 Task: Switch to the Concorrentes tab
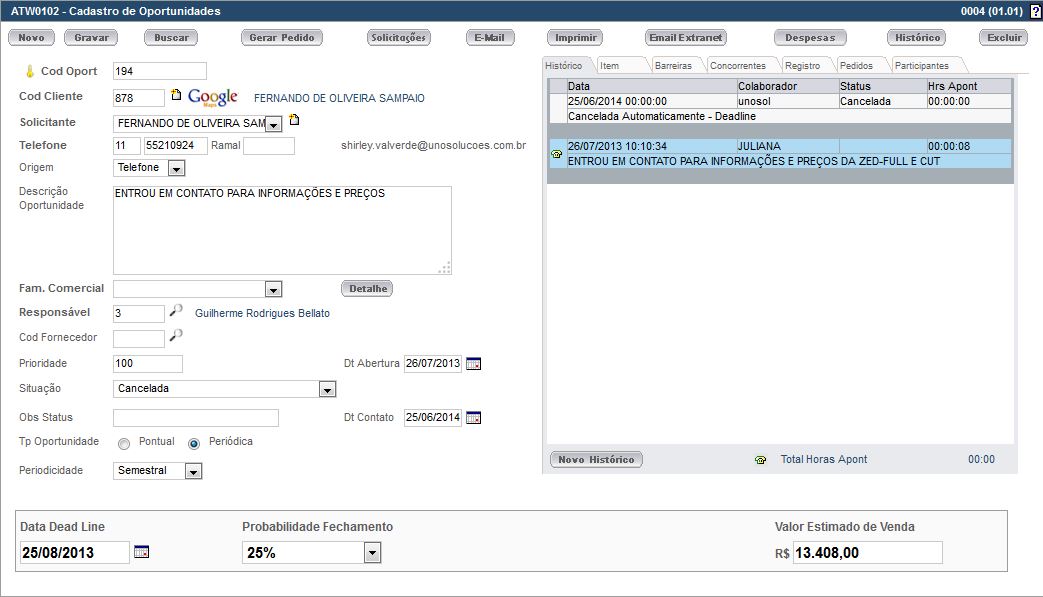pos(737,66)
